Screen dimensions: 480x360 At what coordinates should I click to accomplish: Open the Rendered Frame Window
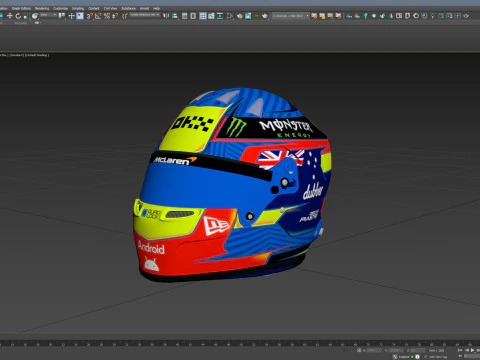coord(248,16)
